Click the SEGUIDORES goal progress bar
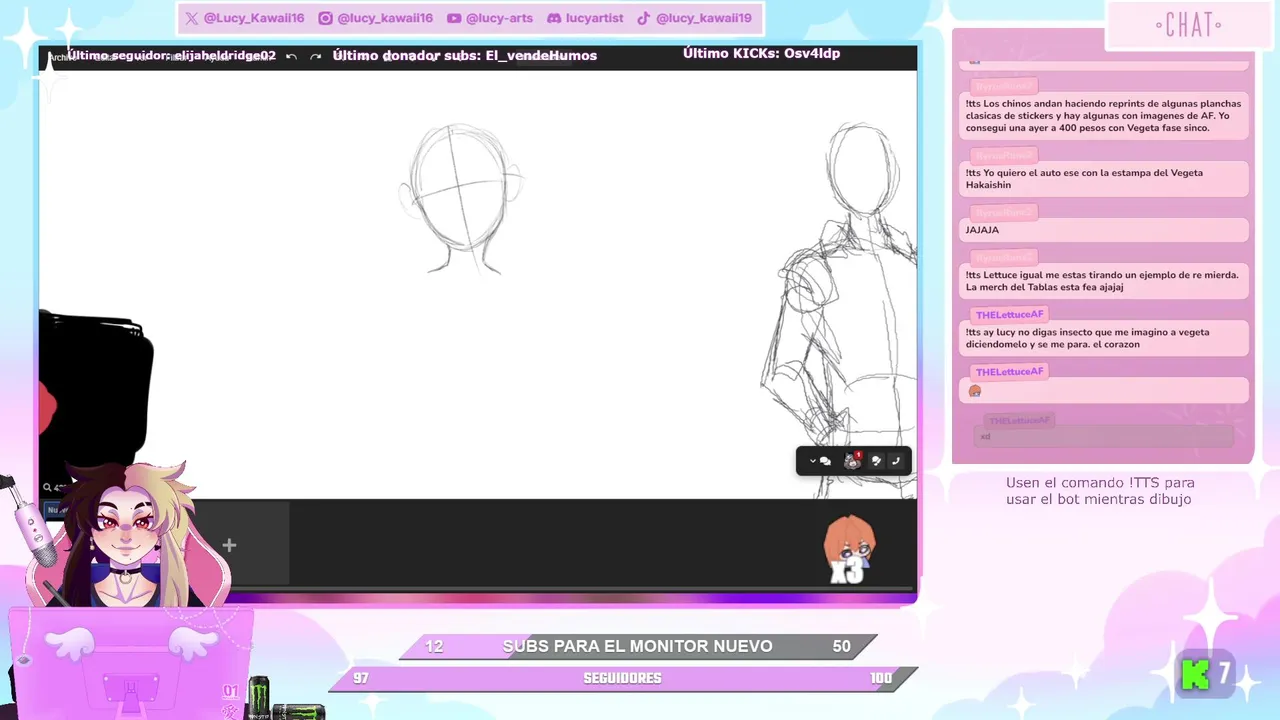This screenshot has height=720, width=1280. [x=623, y=679]
